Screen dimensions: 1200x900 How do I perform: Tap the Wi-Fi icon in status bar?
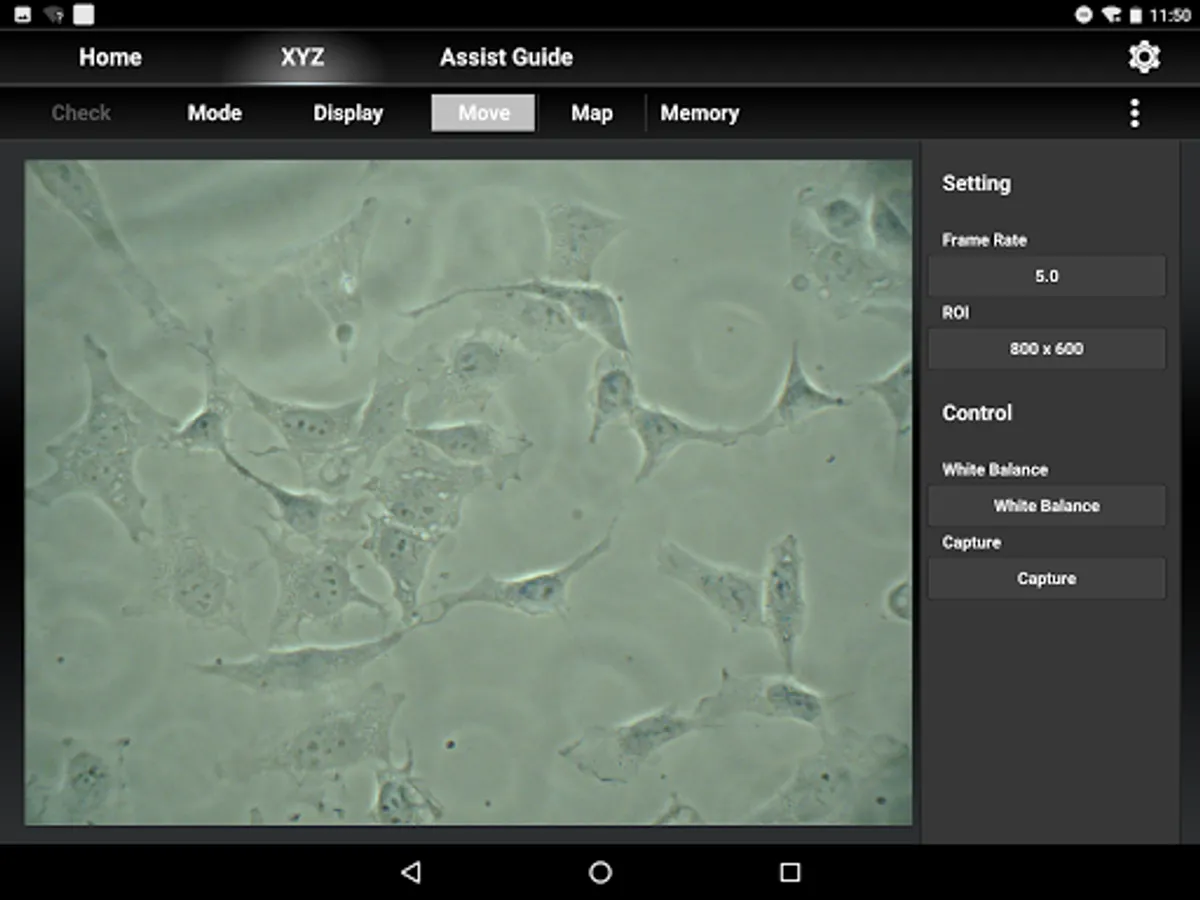[x=1111, y=15]
